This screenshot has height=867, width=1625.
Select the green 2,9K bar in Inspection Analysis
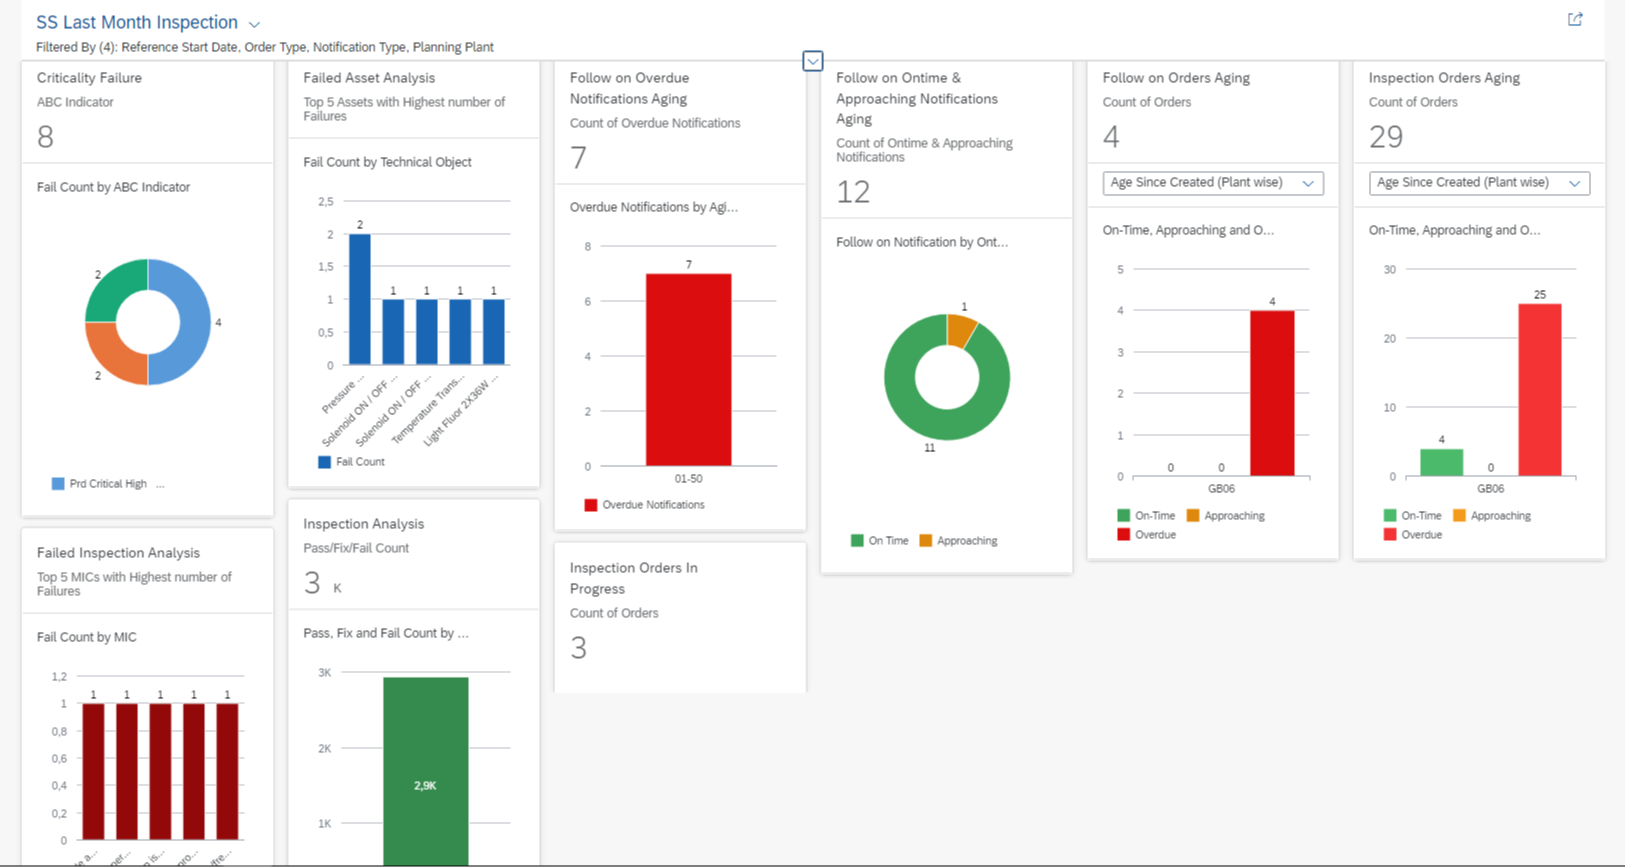point(425,771)
